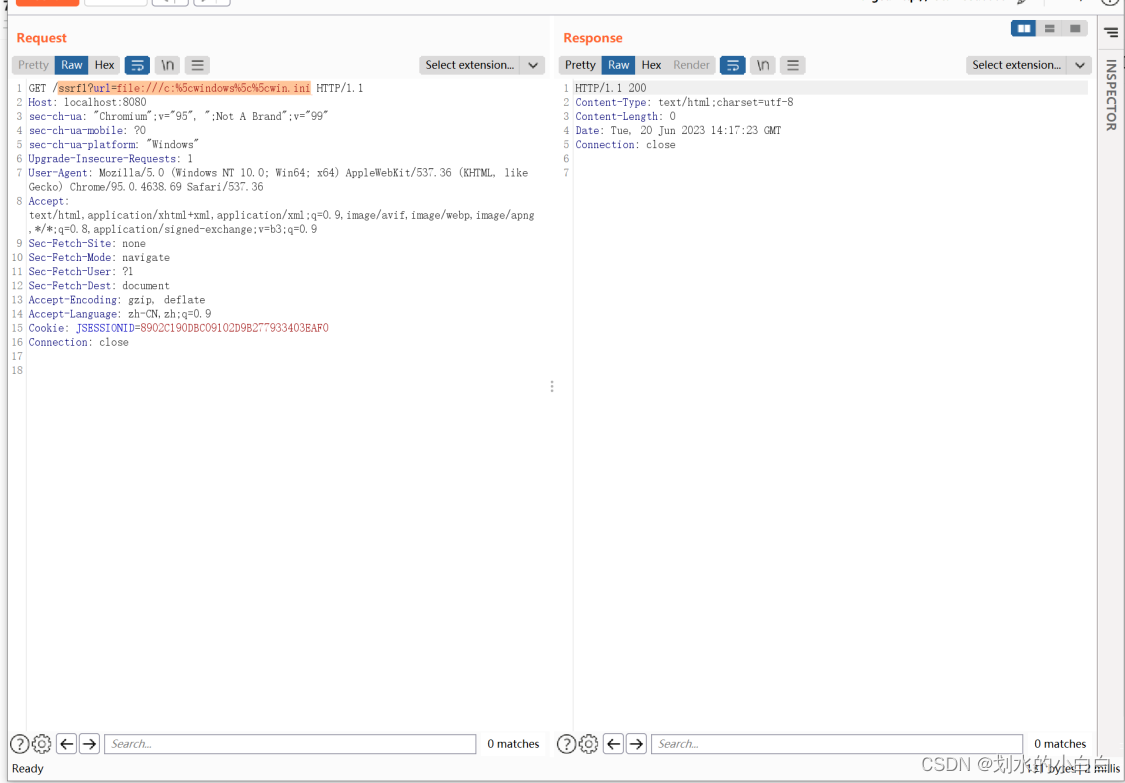The image size is (1125, 783).
Task: Click Response 'Select extension...' button
Action: (1017, 65)
